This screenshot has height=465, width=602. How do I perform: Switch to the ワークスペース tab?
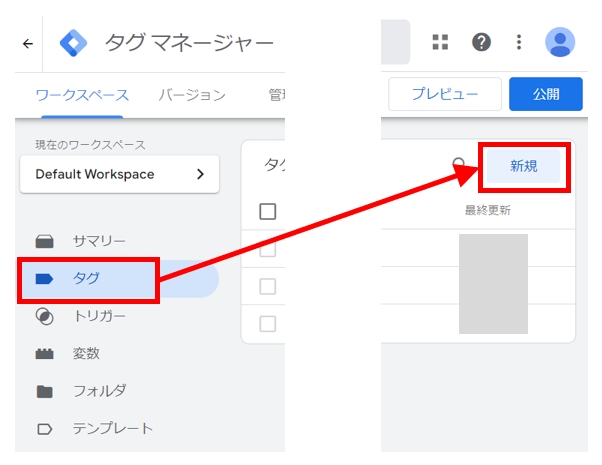[x=82, y=95]
